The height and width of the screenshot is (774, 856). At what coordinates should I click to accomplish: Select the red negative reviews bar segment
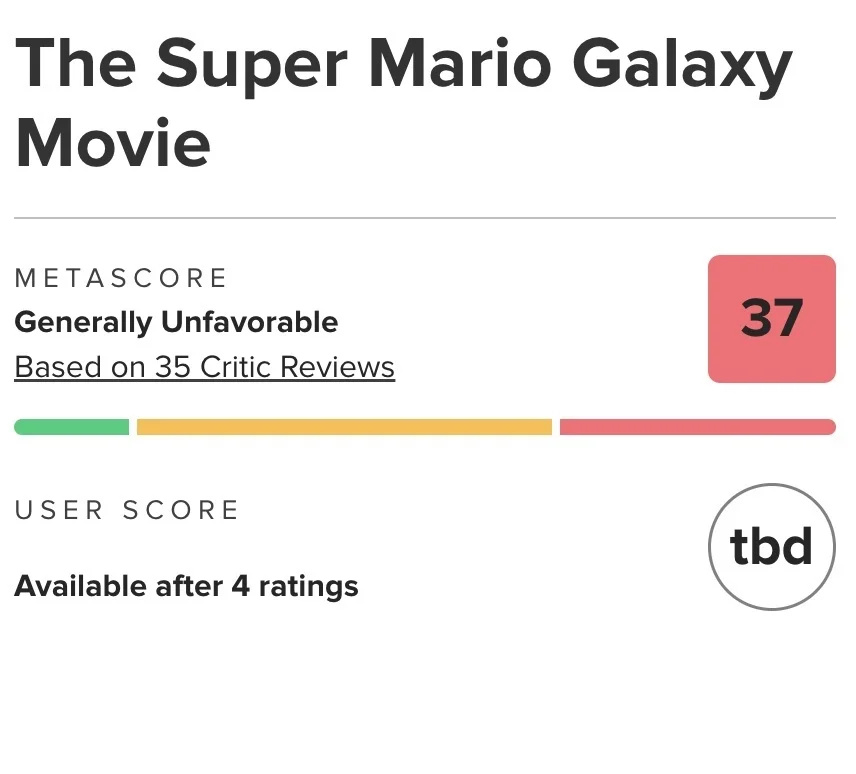697,427
